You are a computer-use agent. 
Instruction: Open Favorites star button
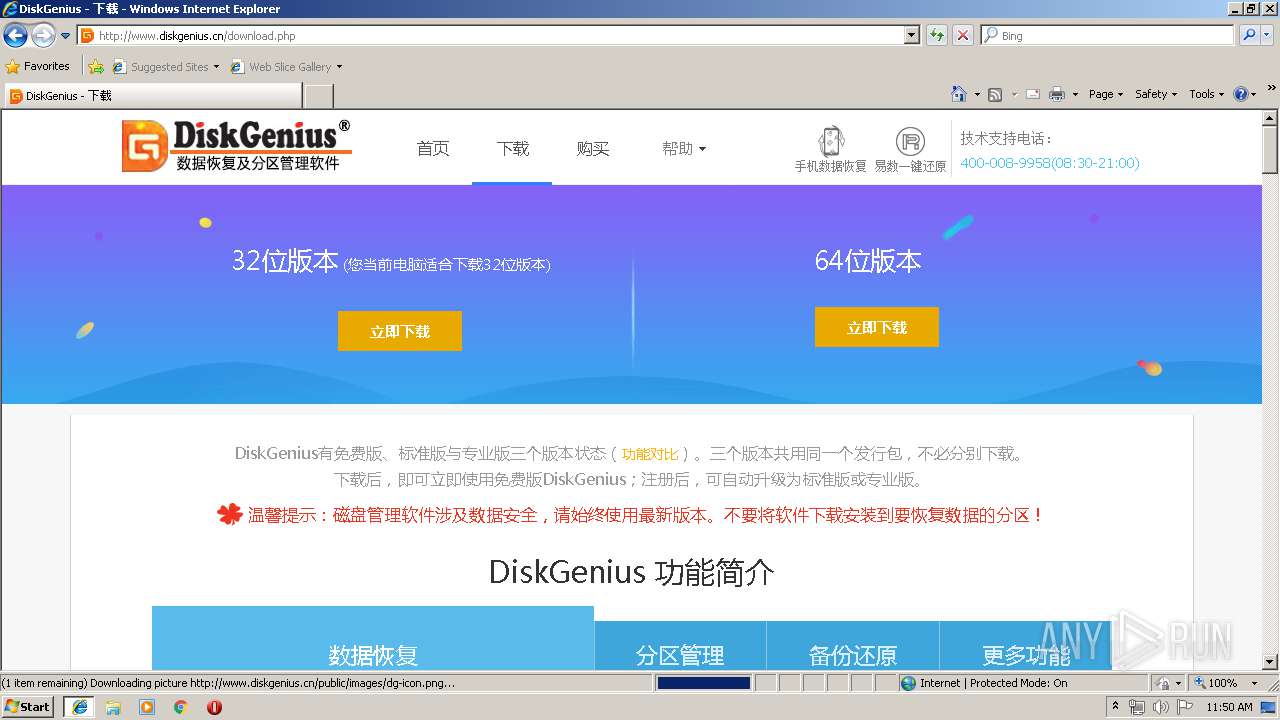point(38,66)
